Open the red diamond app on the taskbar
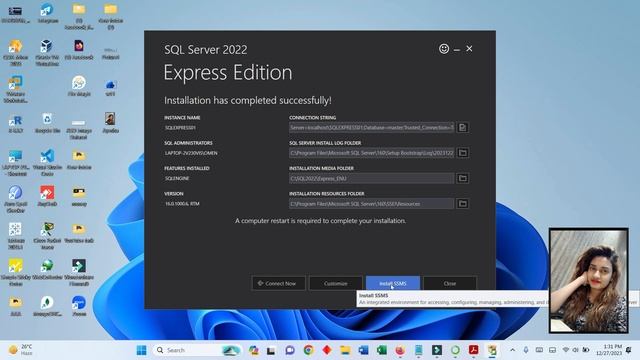The height and width of the screenshot is (360, 640). pyautogui.click(x=327, y=350)
